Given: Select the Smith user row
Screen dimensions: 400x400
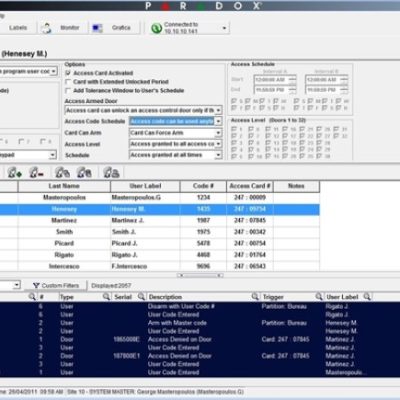Looking at the screenshot, I should (x=160, y=232).
